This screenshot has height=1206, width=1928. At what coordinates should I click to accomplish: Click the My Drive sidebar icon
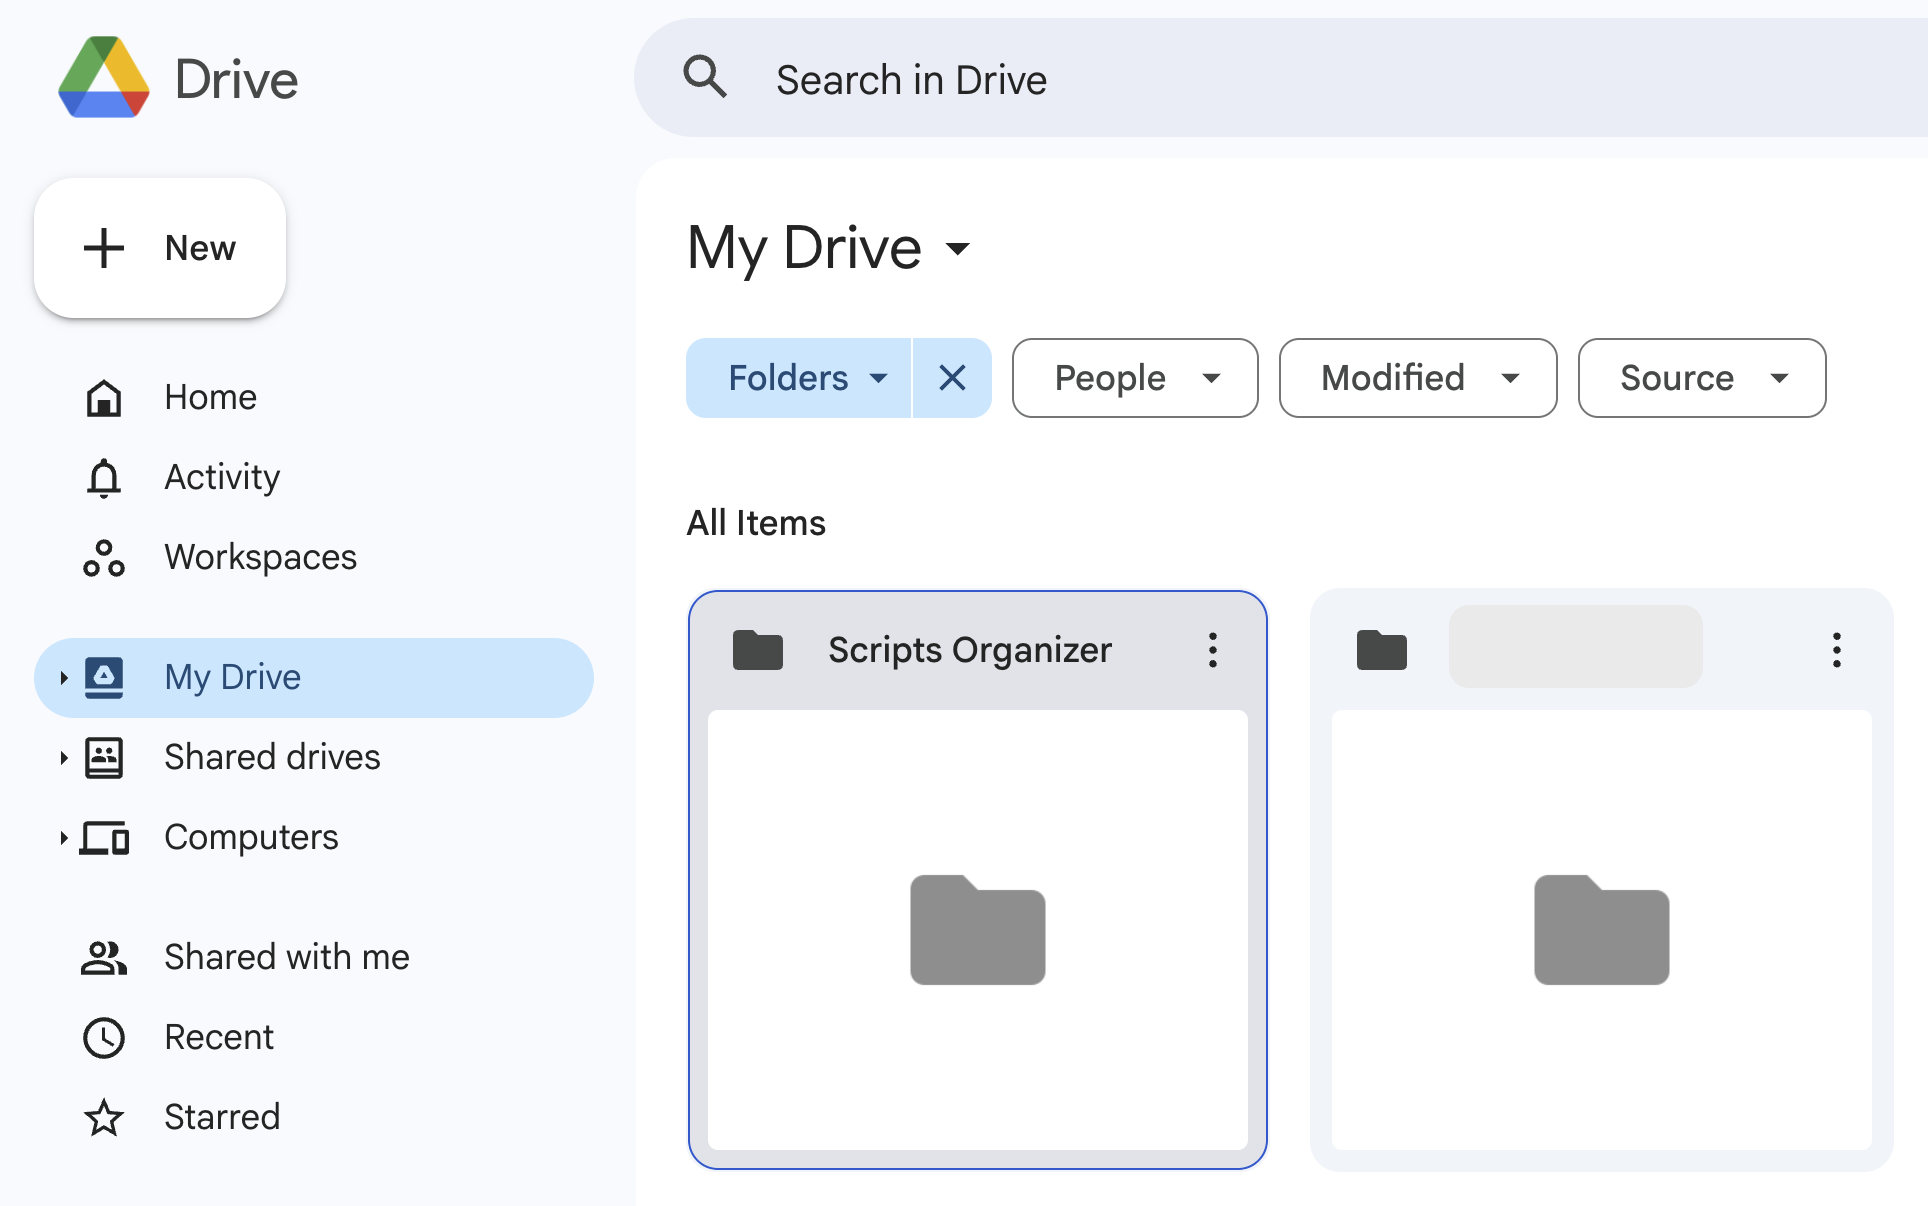(x=104, y=678)
